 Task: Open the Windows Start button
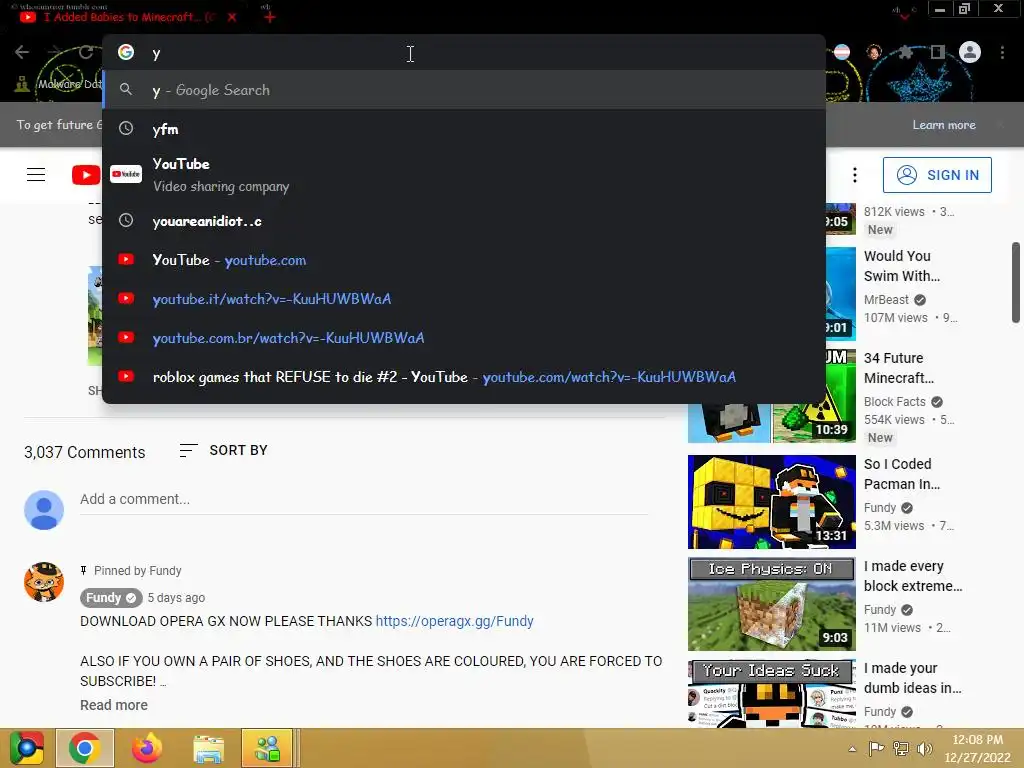click(27, 748)
